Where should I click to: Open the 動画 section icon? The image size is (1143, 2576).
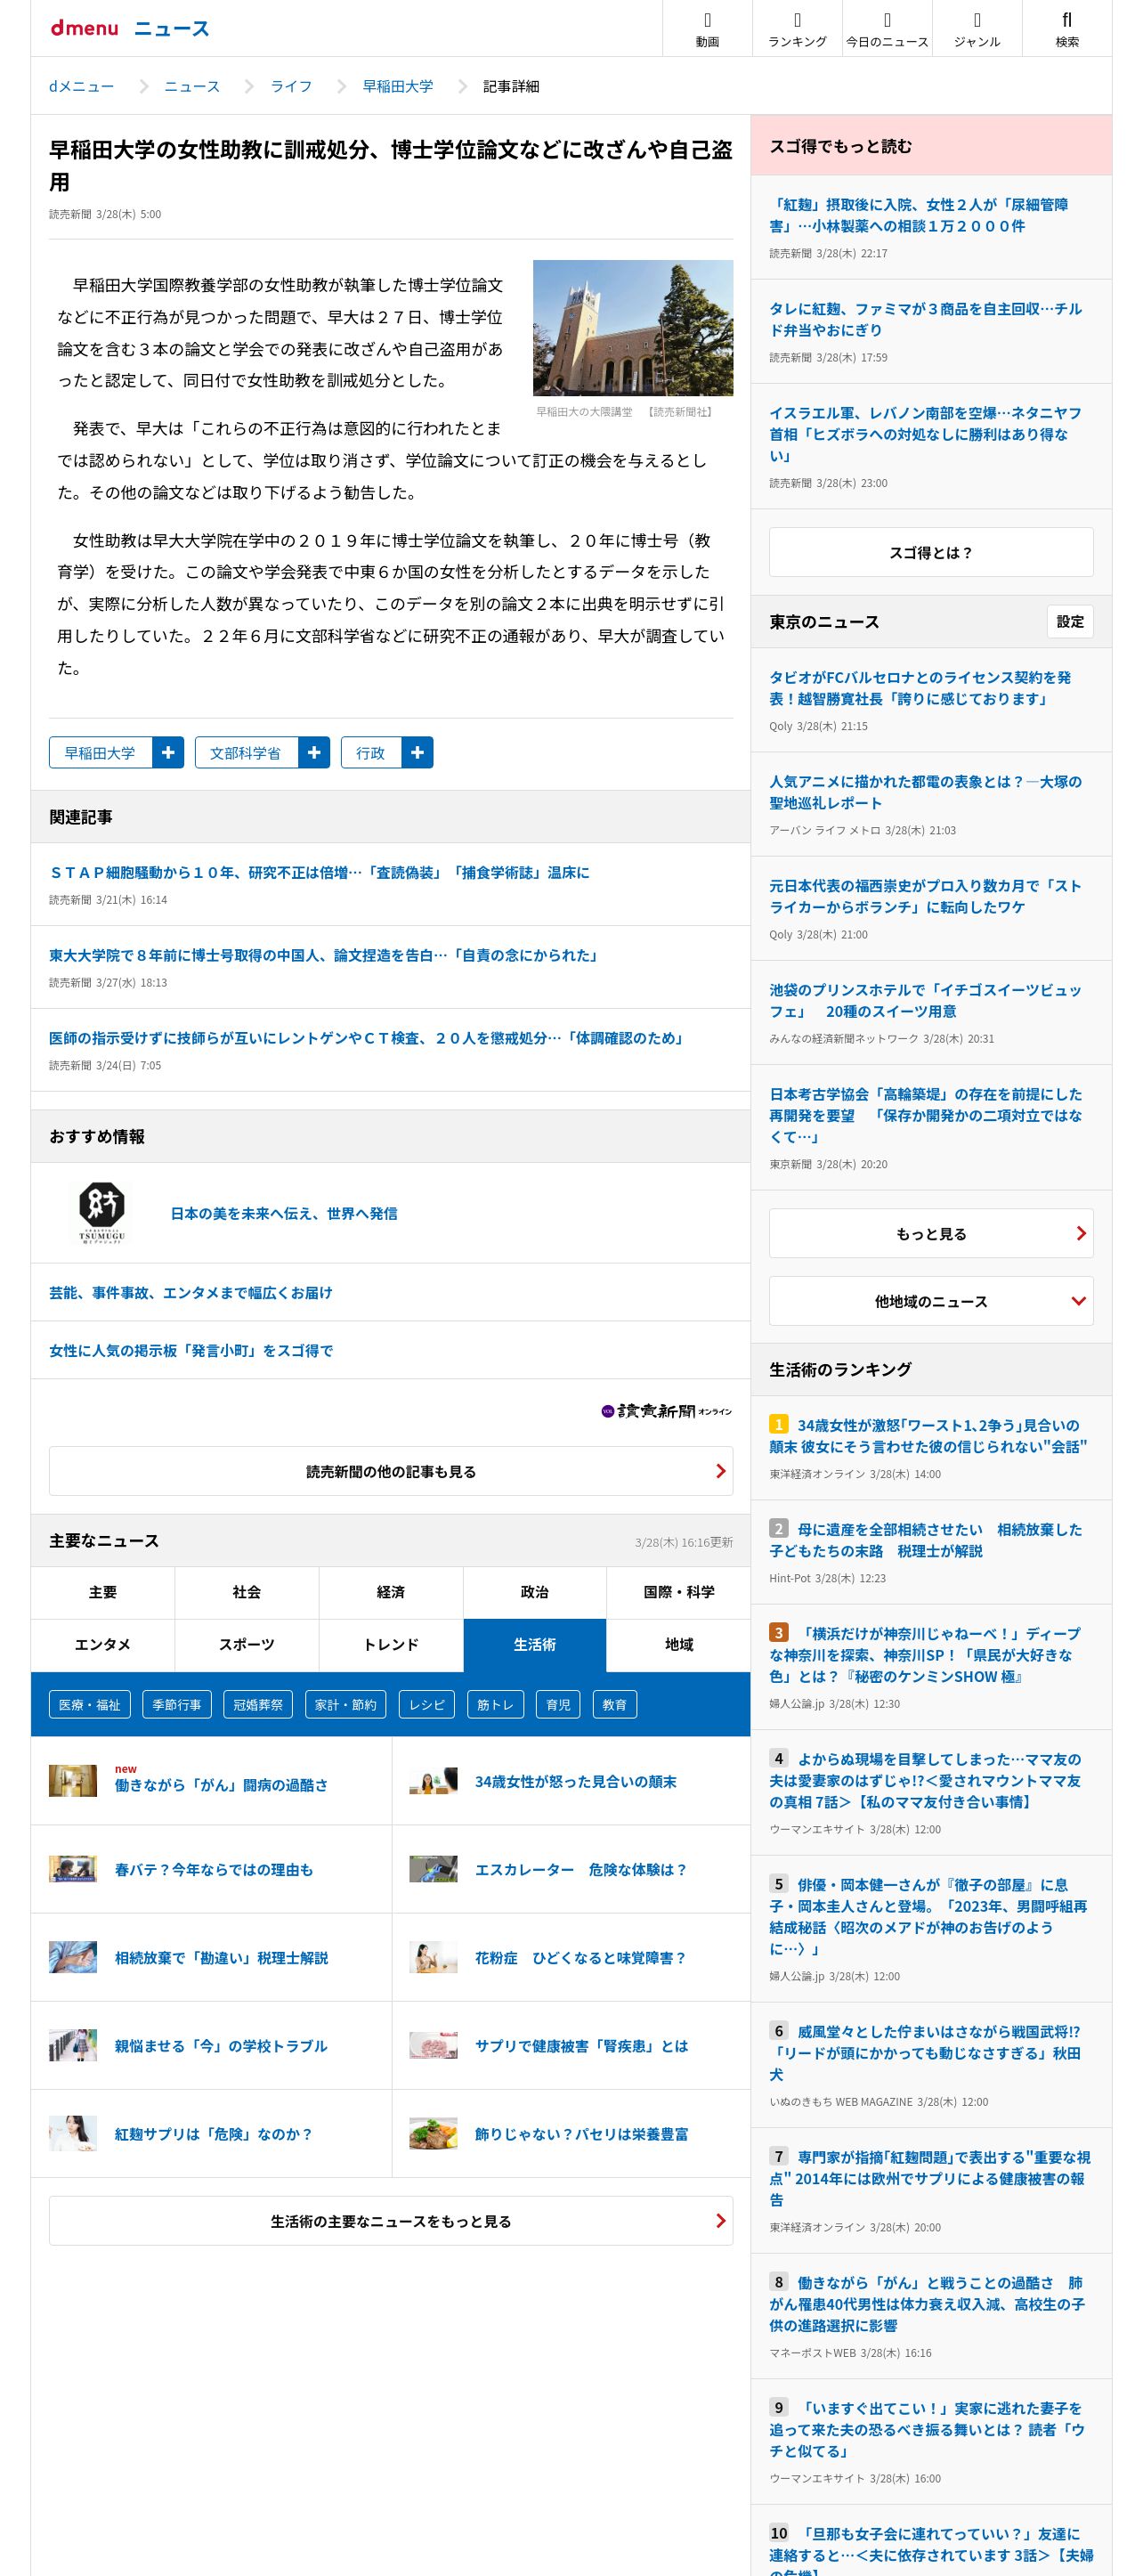707,28
